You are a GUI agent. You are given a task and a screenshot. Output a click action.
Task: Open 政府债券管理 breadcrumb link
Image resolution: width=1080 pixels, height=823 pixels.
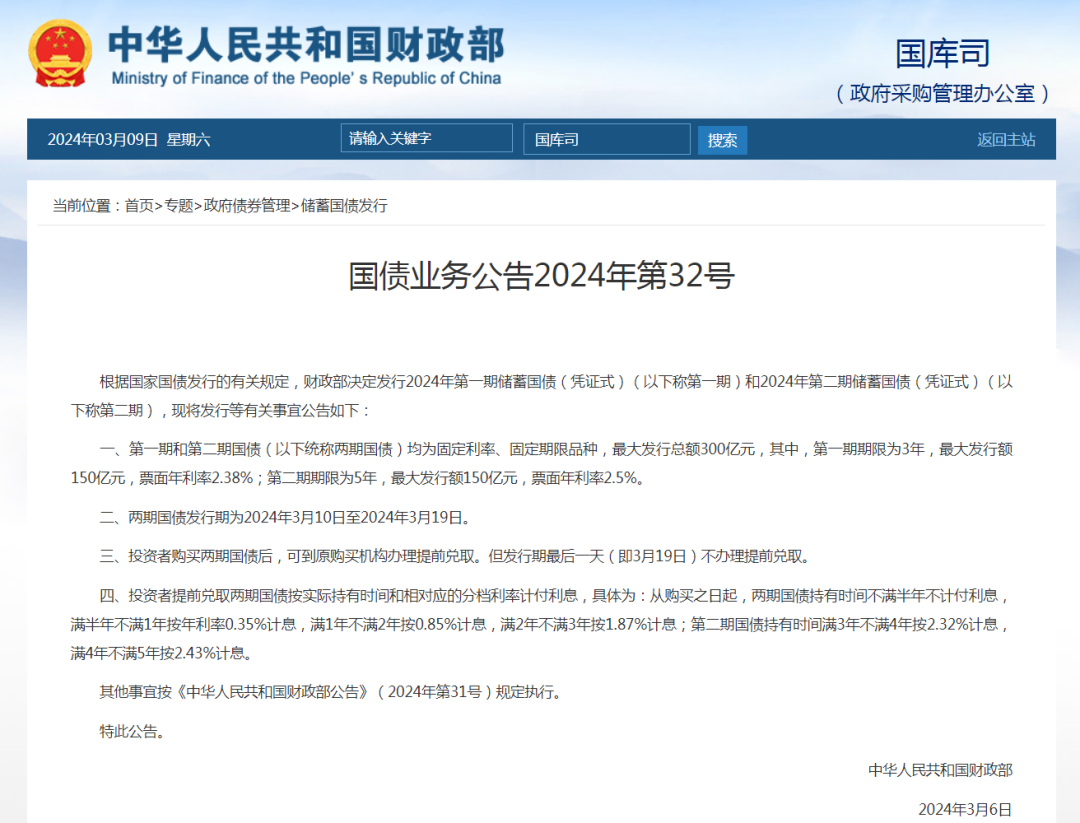pyautogui.click(x=247, y=206)
